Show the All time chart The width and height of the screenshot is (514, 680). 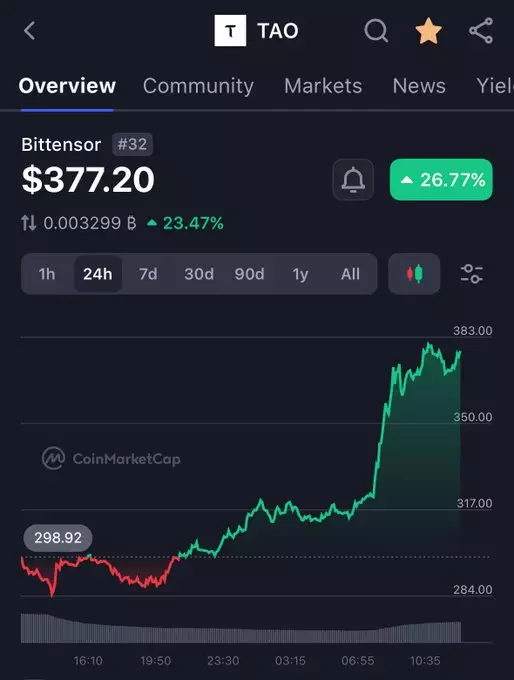point(350,274)
